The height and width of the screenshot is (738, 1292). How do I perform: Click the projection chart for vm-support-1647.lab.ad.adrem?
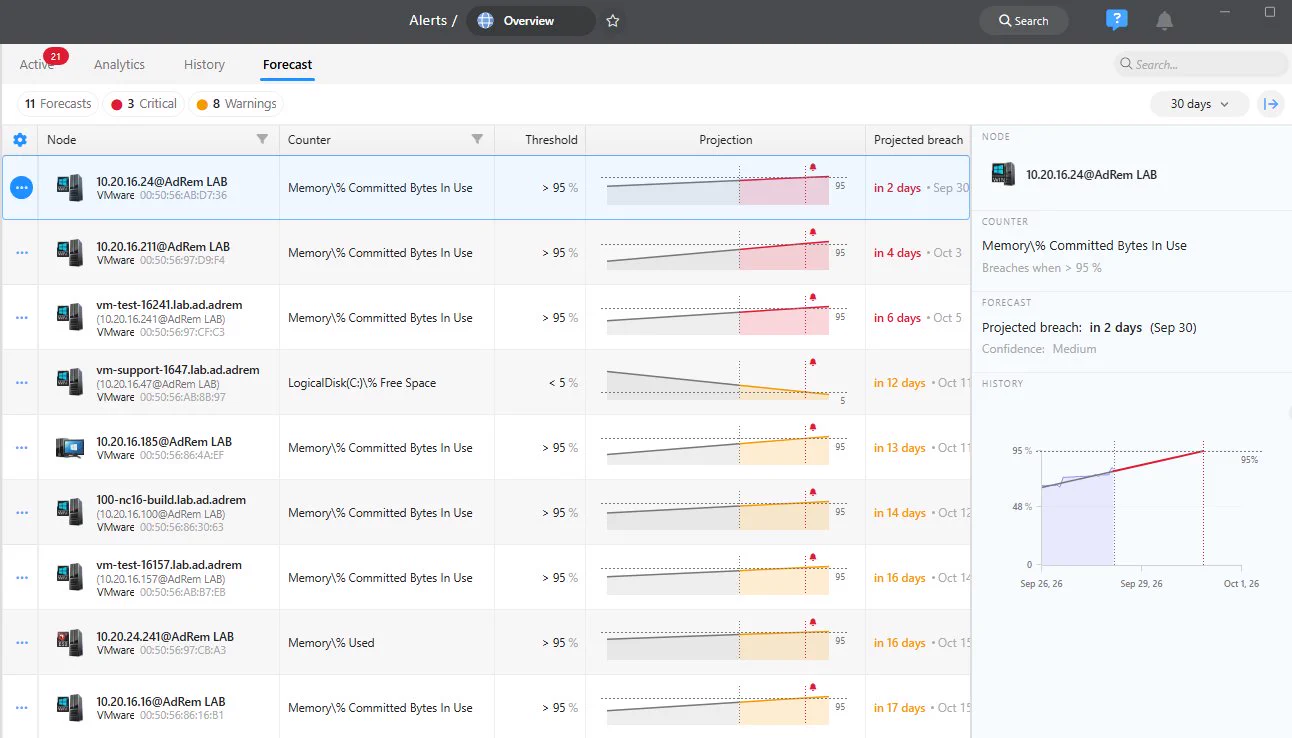click(x=725, y=381)
